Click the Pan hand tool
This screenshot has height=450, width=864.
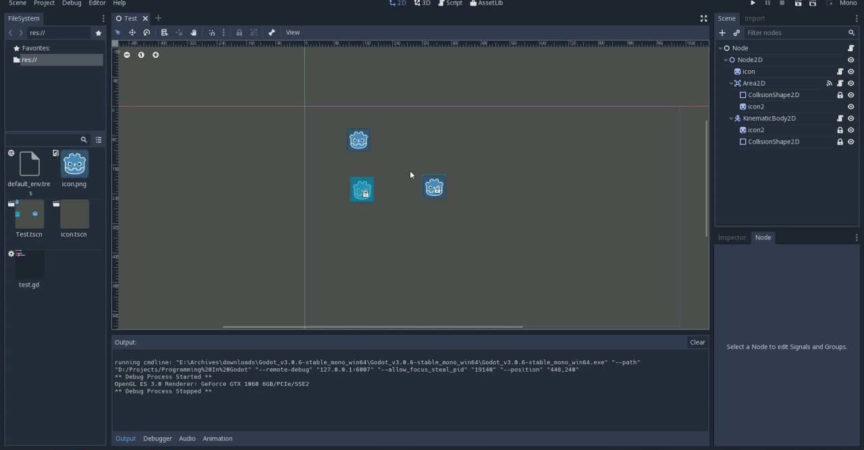pyautogui.click(x=193, y=32)
